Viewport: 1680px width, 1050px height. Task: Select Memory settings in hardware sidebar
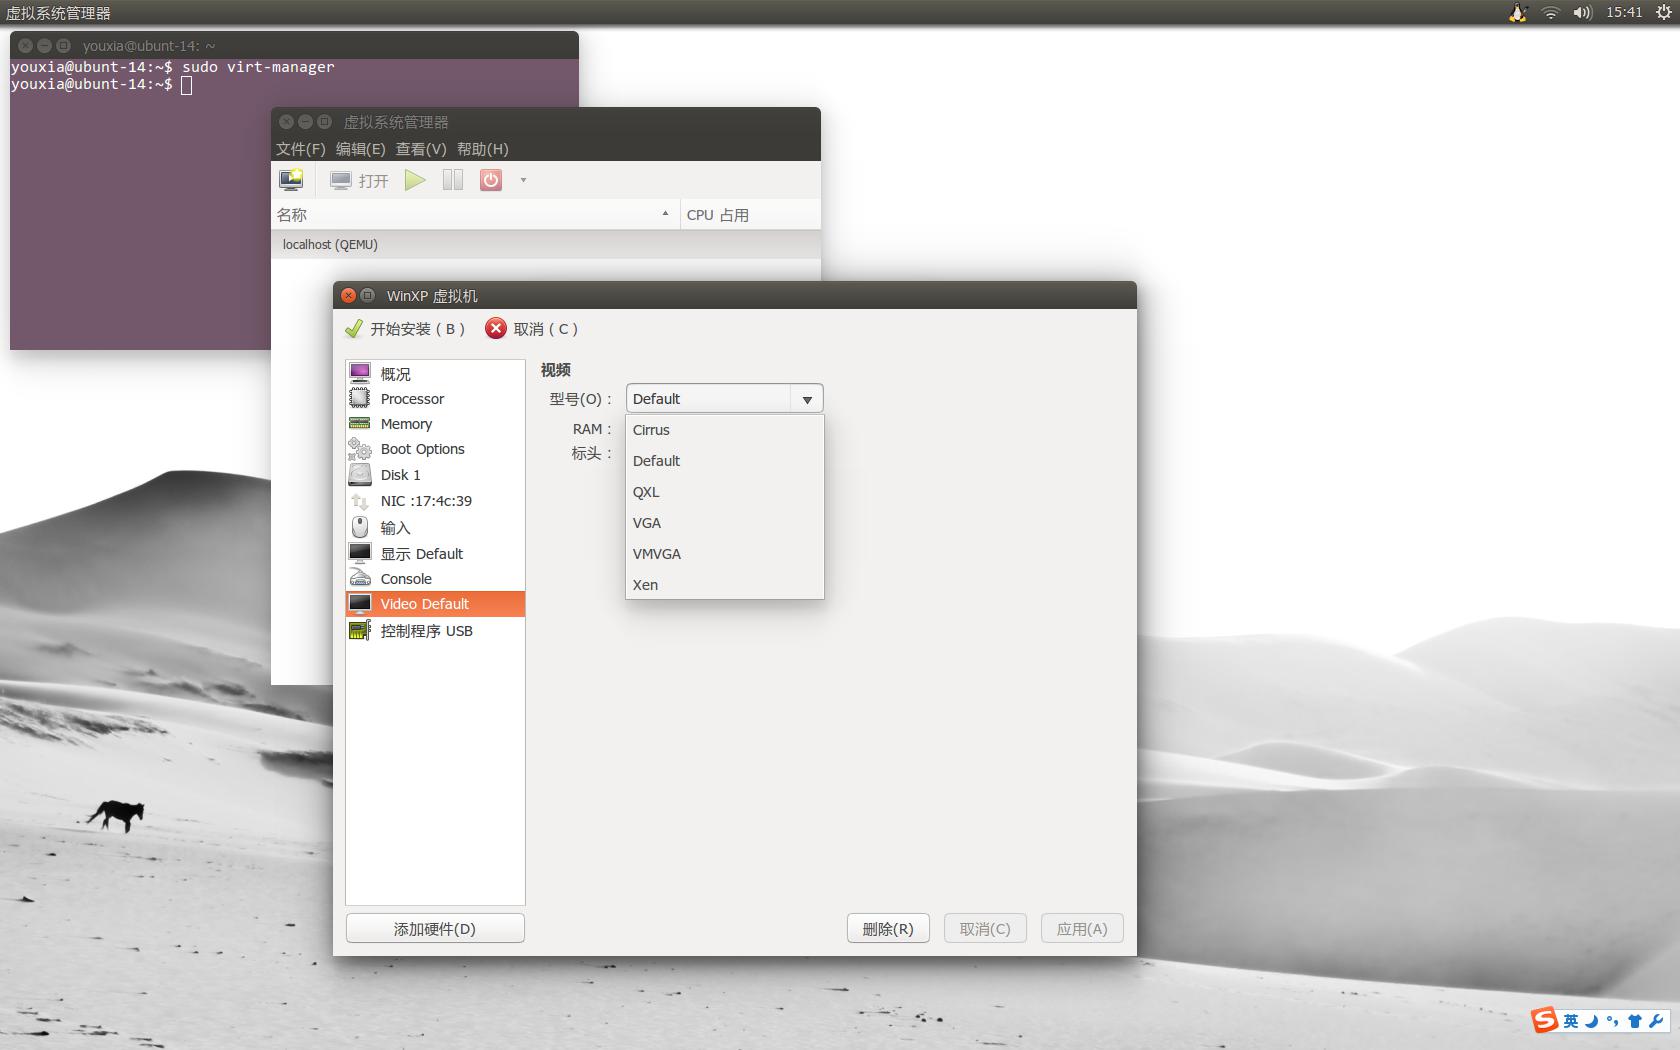[x=406, y=423]
